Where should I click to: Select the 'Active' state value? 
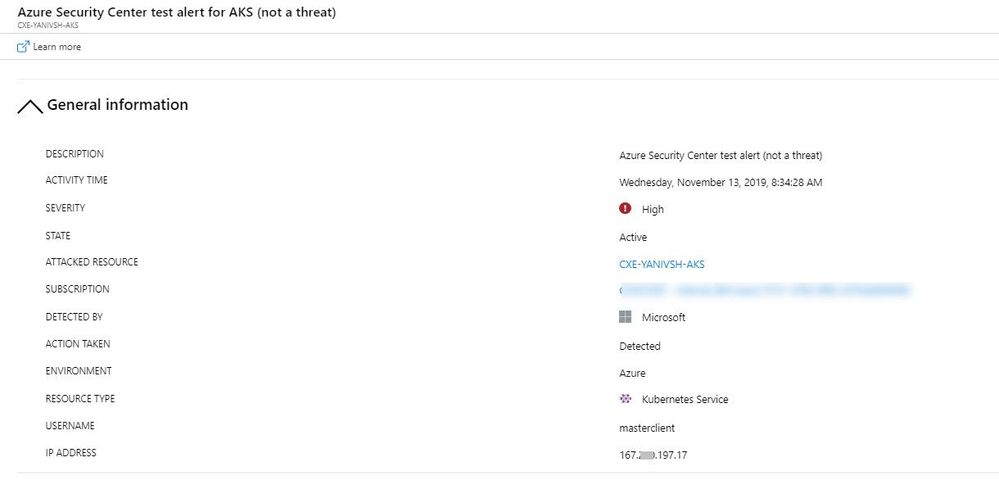(633, 237)
